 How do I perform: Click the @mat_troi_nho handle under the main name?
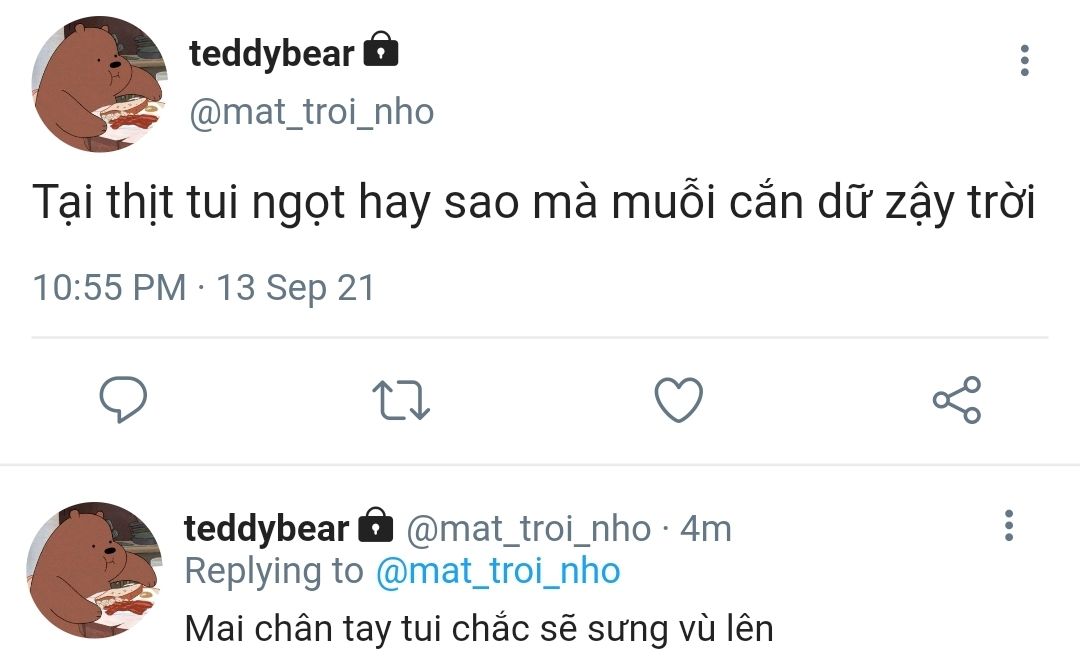point(312,111)
